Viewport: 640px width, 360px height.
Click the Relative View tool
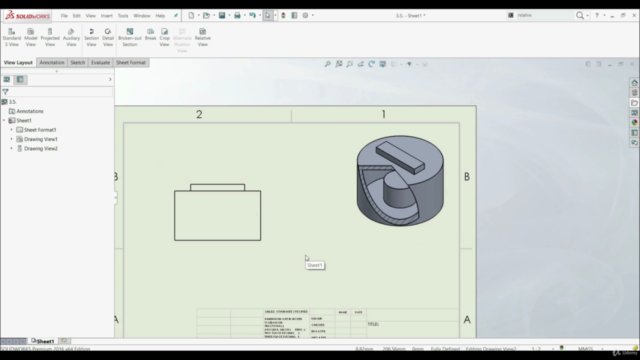point(202,37)
